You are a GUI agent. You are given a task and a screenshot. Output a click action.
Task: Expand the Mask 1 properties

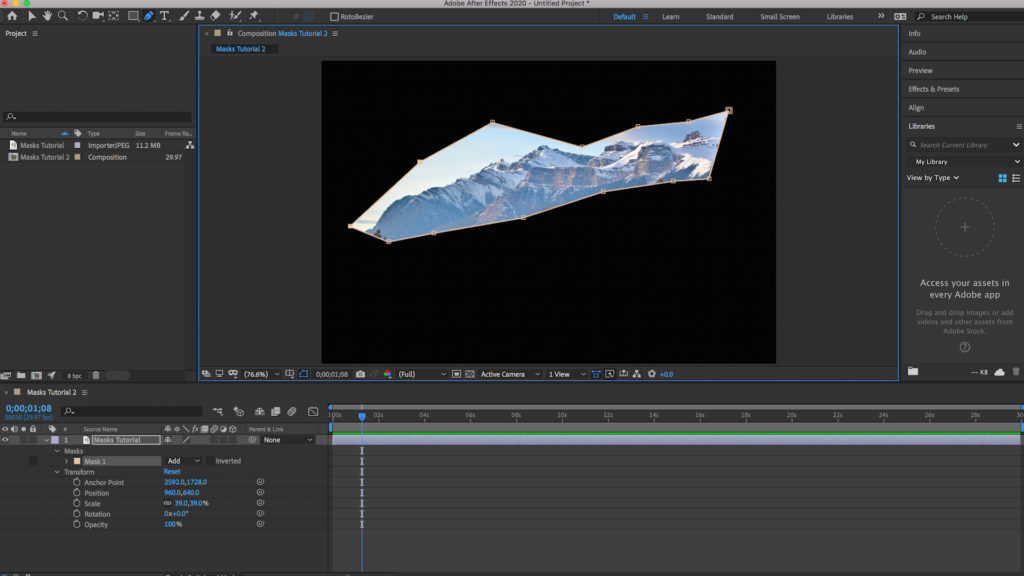click(x=67, y=461)
